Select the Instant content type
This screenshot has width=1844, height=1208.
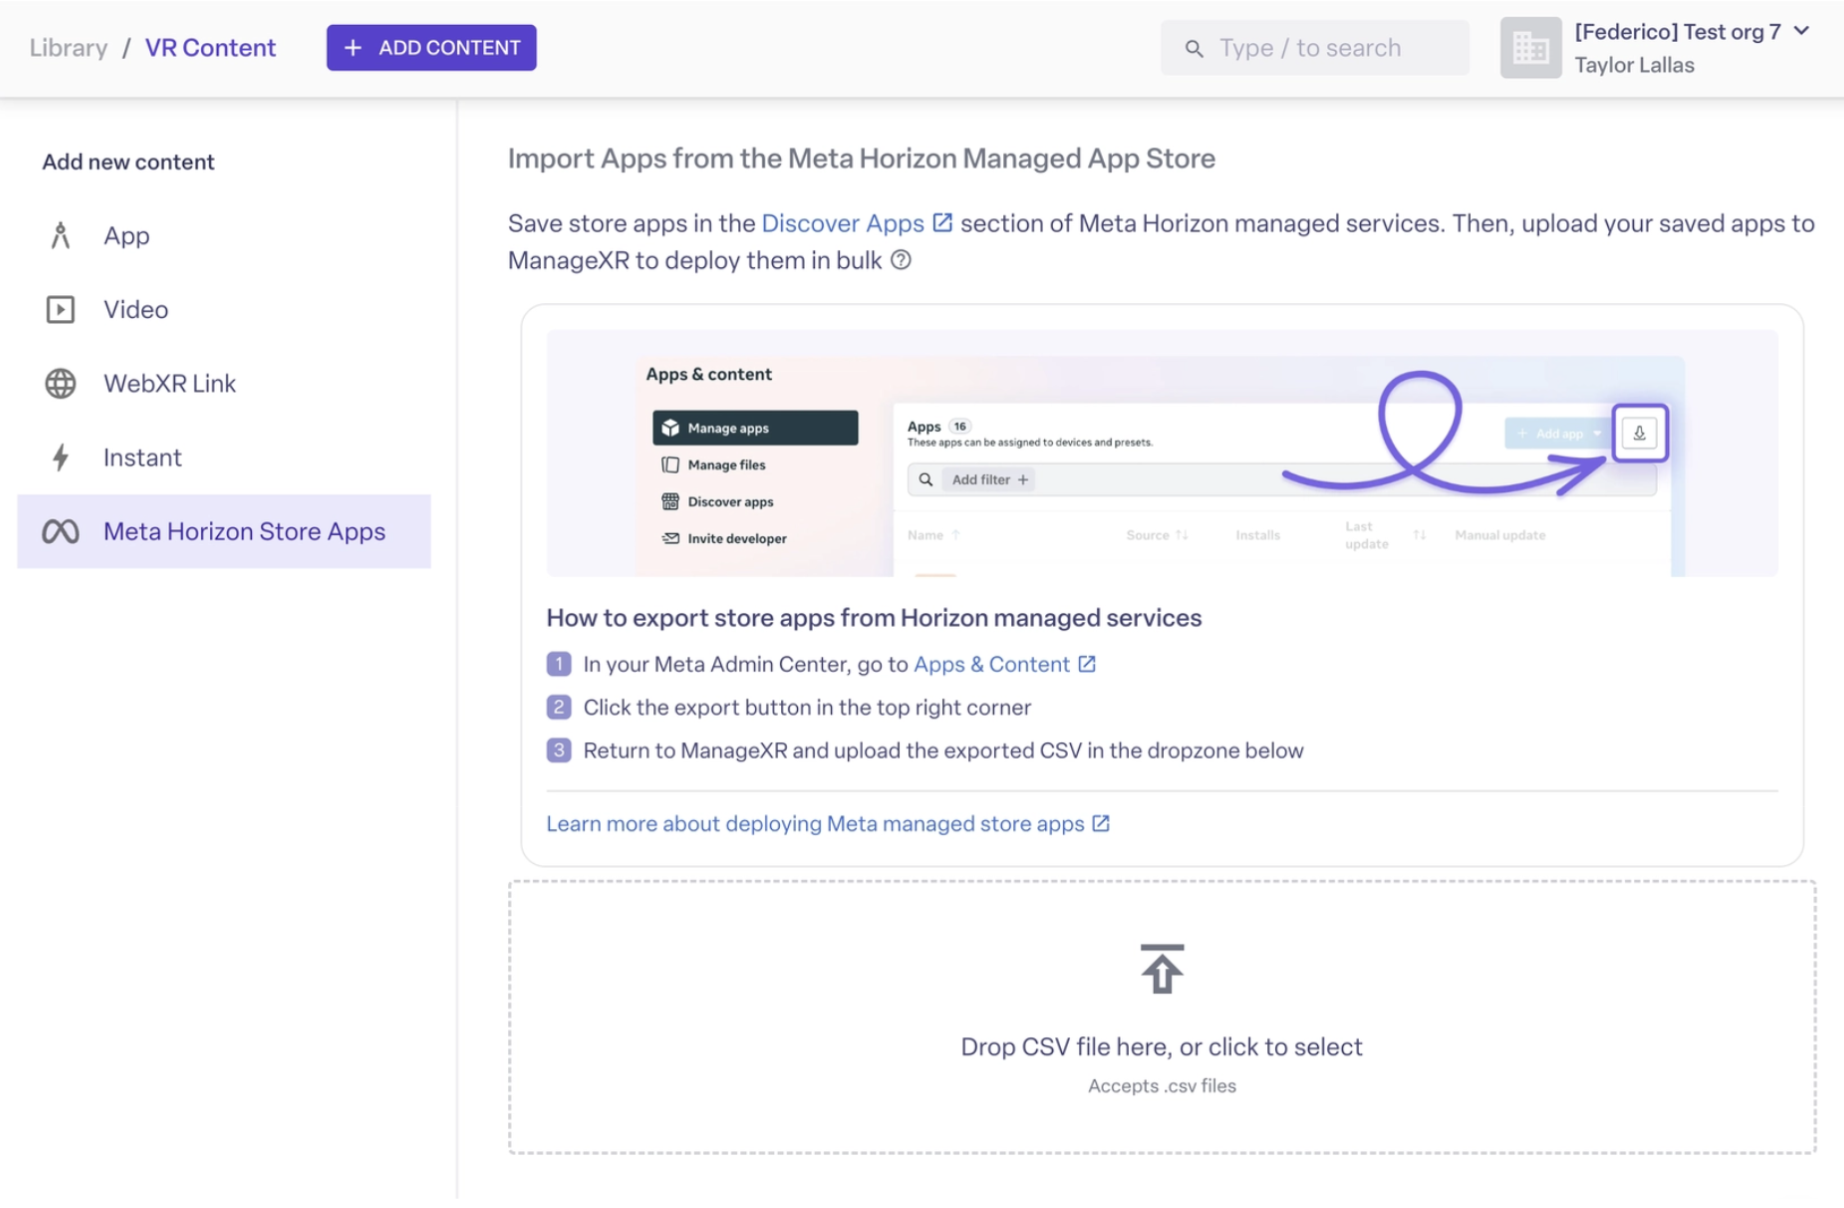(224, 457)
